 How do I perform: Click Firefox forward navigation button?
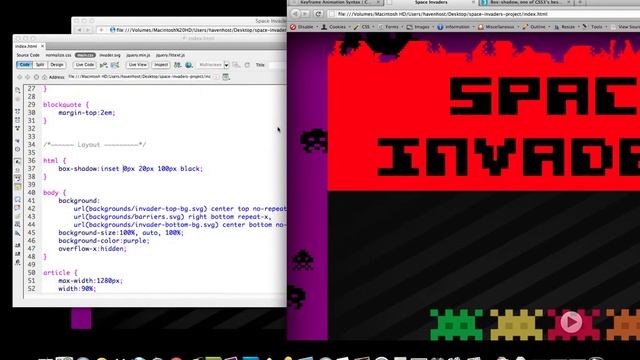tap(305, 13)
